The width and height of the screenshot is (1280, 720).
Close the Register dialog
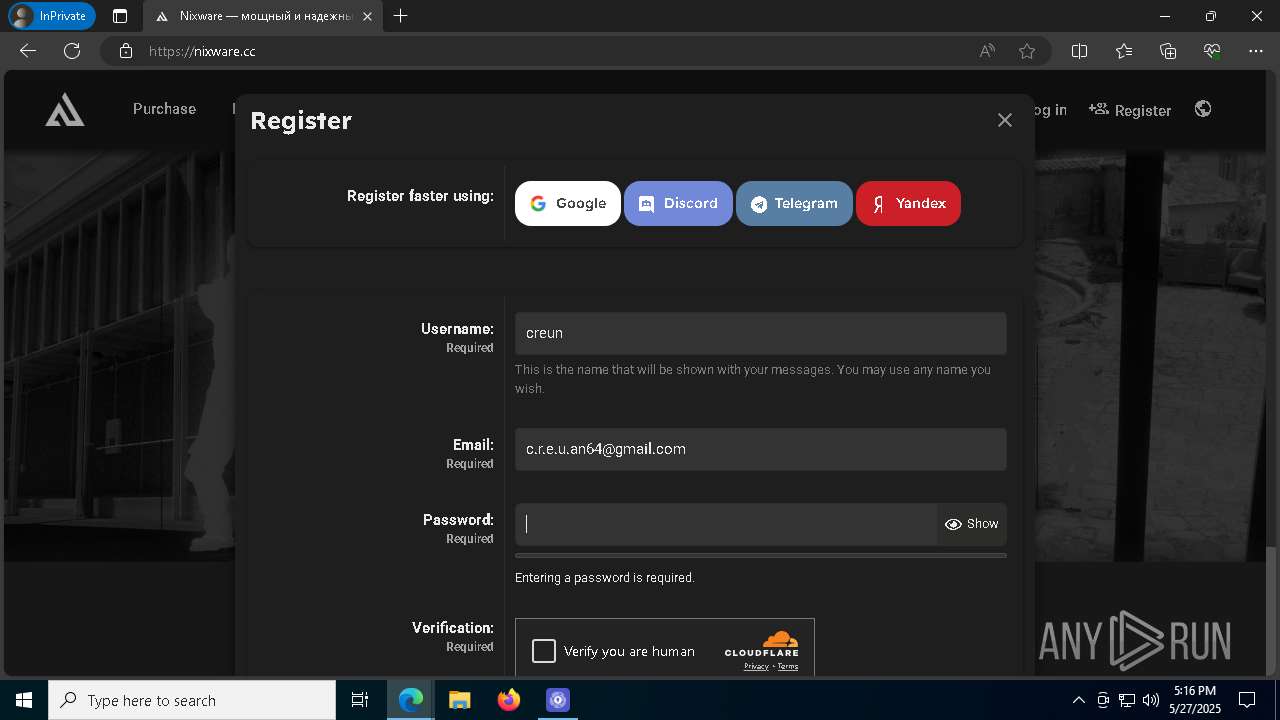(1005, 120)
